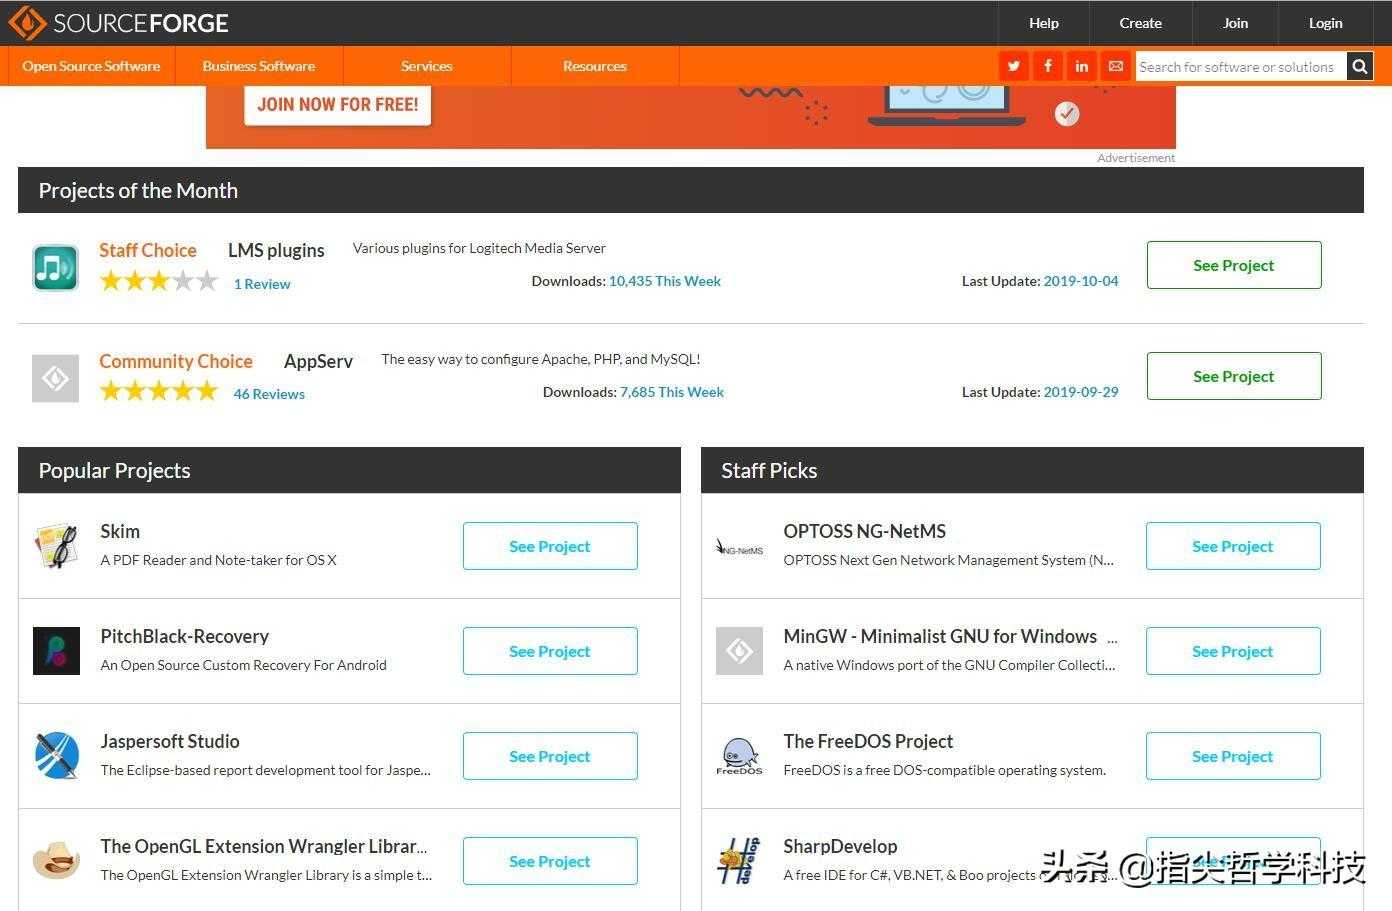Click the PitchBlack-Recovery project icon

pos(56,650)
